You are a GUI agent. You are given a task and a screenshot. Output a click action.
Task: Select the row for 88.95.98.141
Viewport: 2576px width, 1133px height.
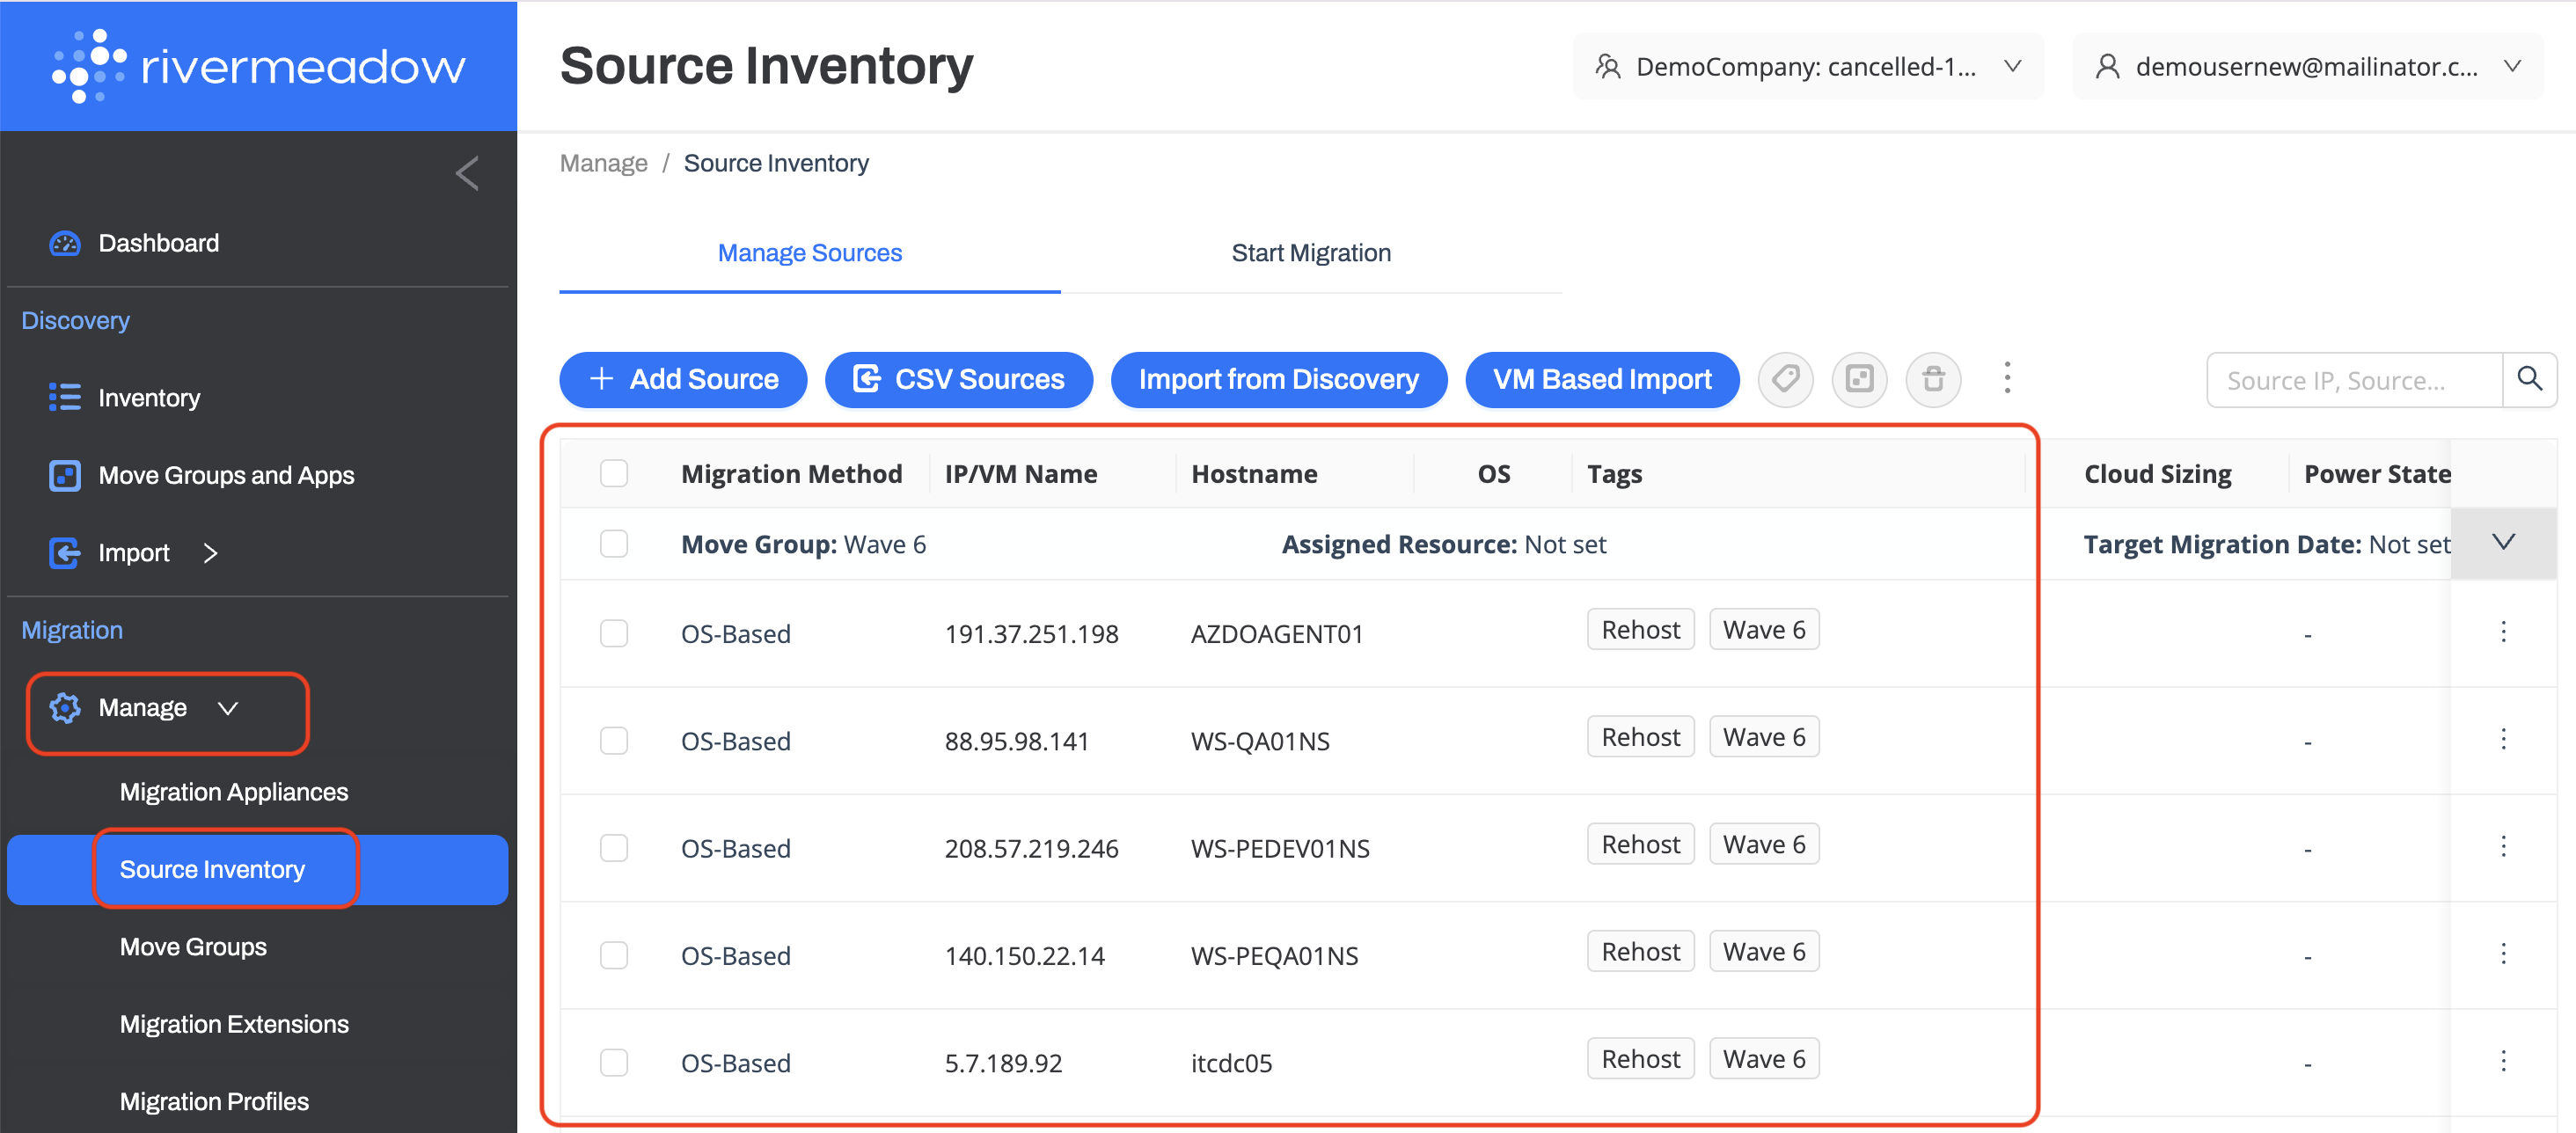614,741
